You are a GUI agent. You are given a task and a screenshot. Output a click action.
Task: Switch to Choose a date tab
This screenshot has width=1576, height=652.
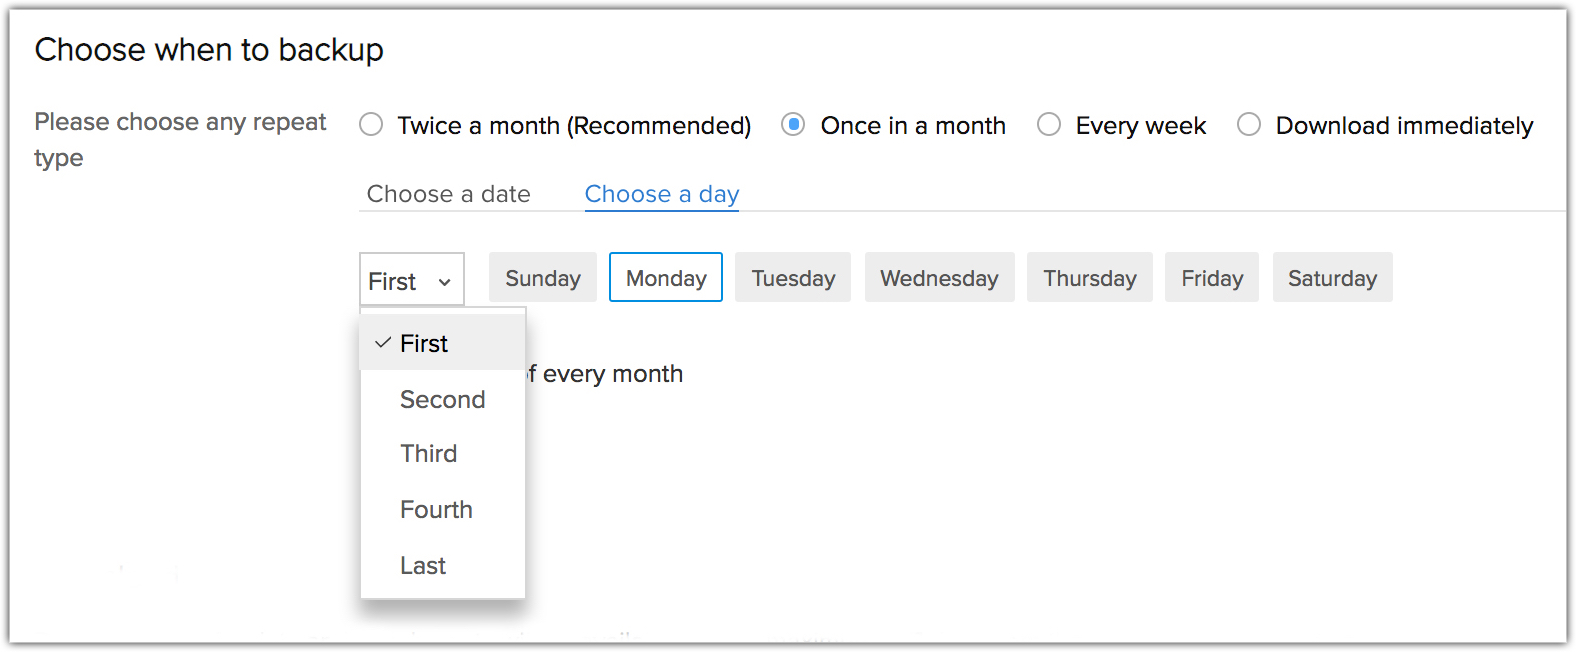(448, 194)
